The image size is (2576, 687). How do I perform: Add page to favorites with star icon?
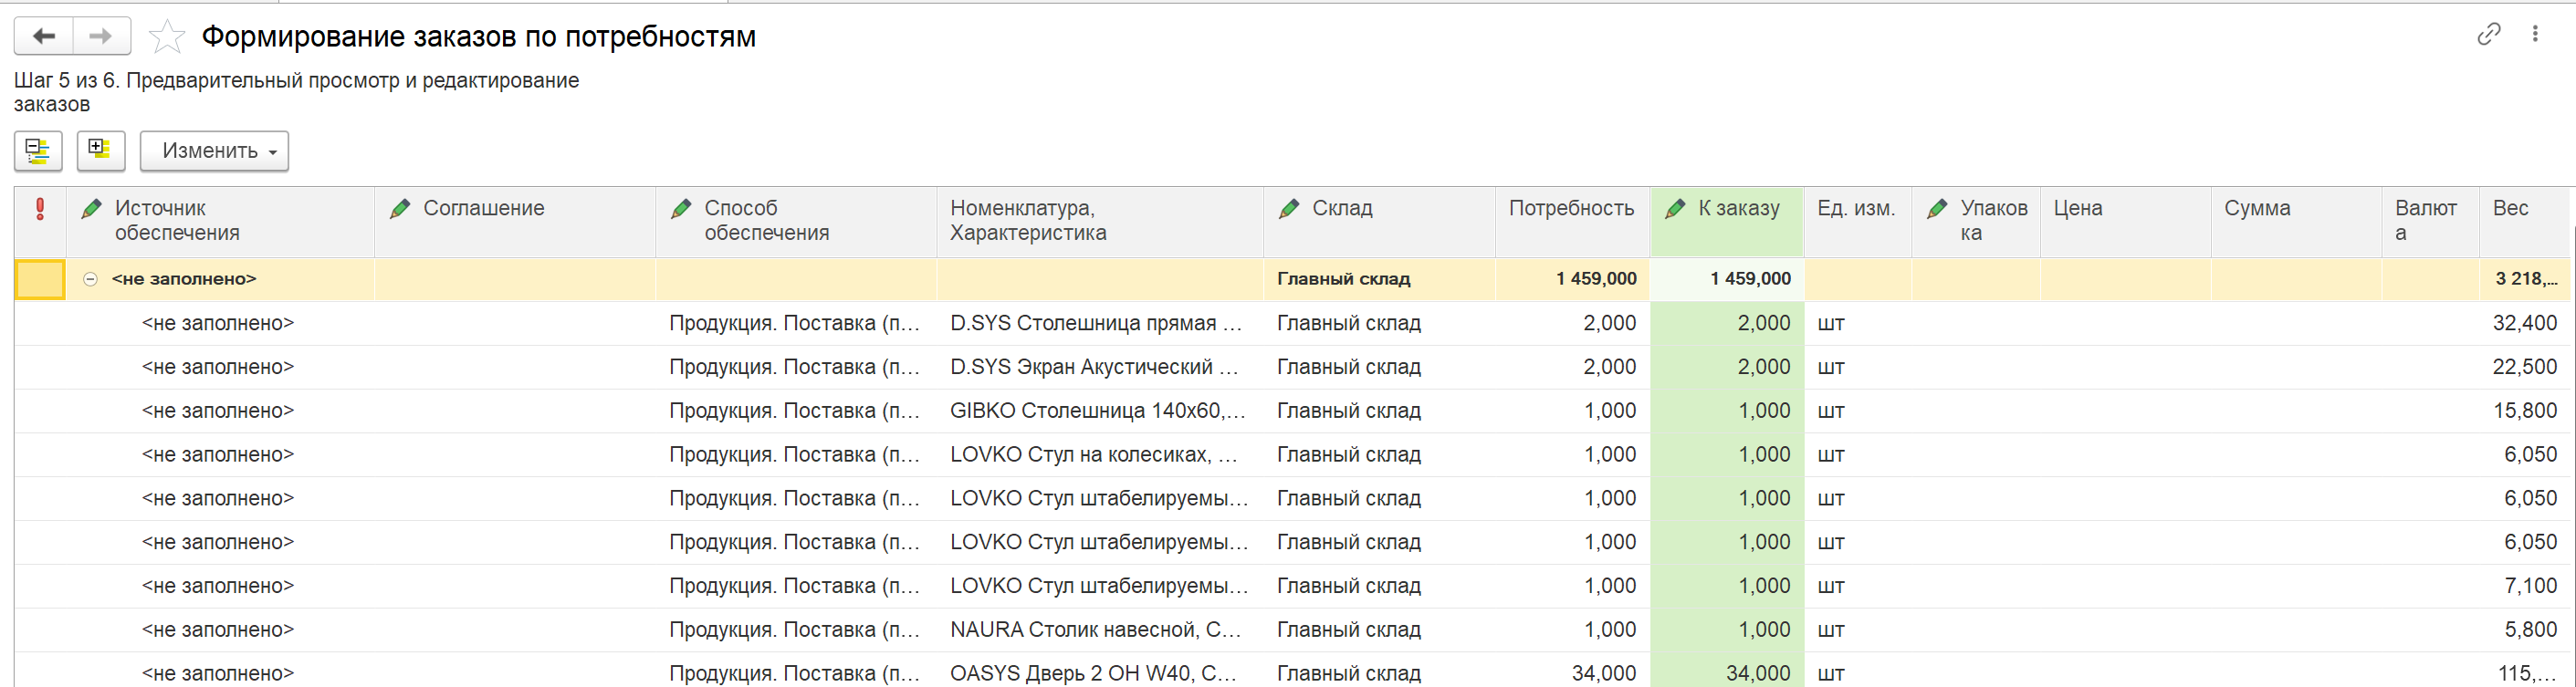point(166,38)
